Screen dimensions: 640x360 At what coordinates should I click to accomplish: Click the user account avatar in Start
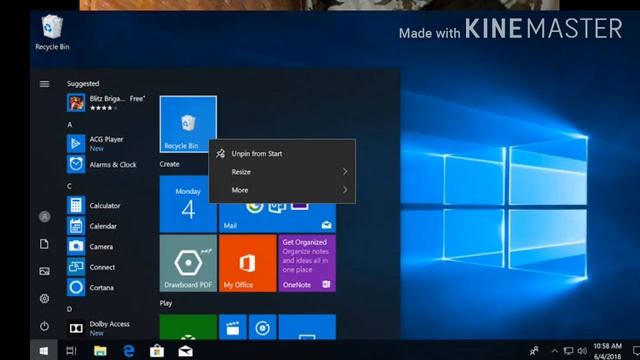point(44,216)
